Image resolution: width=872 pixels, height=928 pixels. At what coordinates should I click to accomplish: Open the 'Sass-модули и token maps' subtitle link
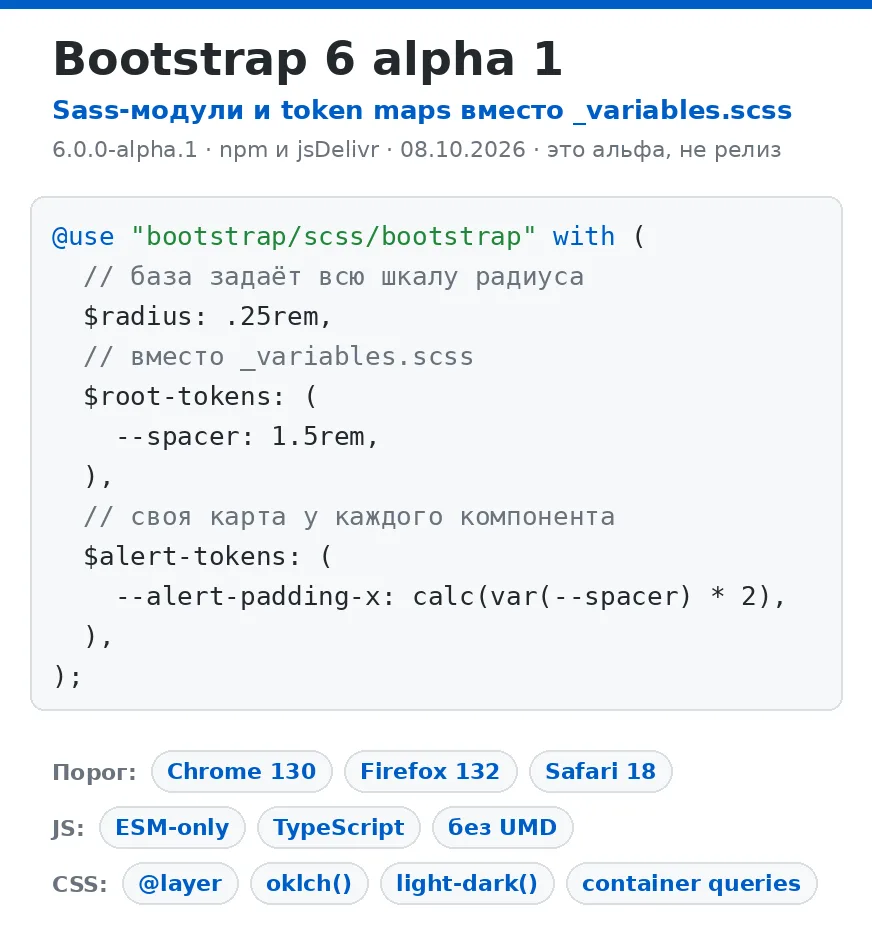[x=422, y=111]
